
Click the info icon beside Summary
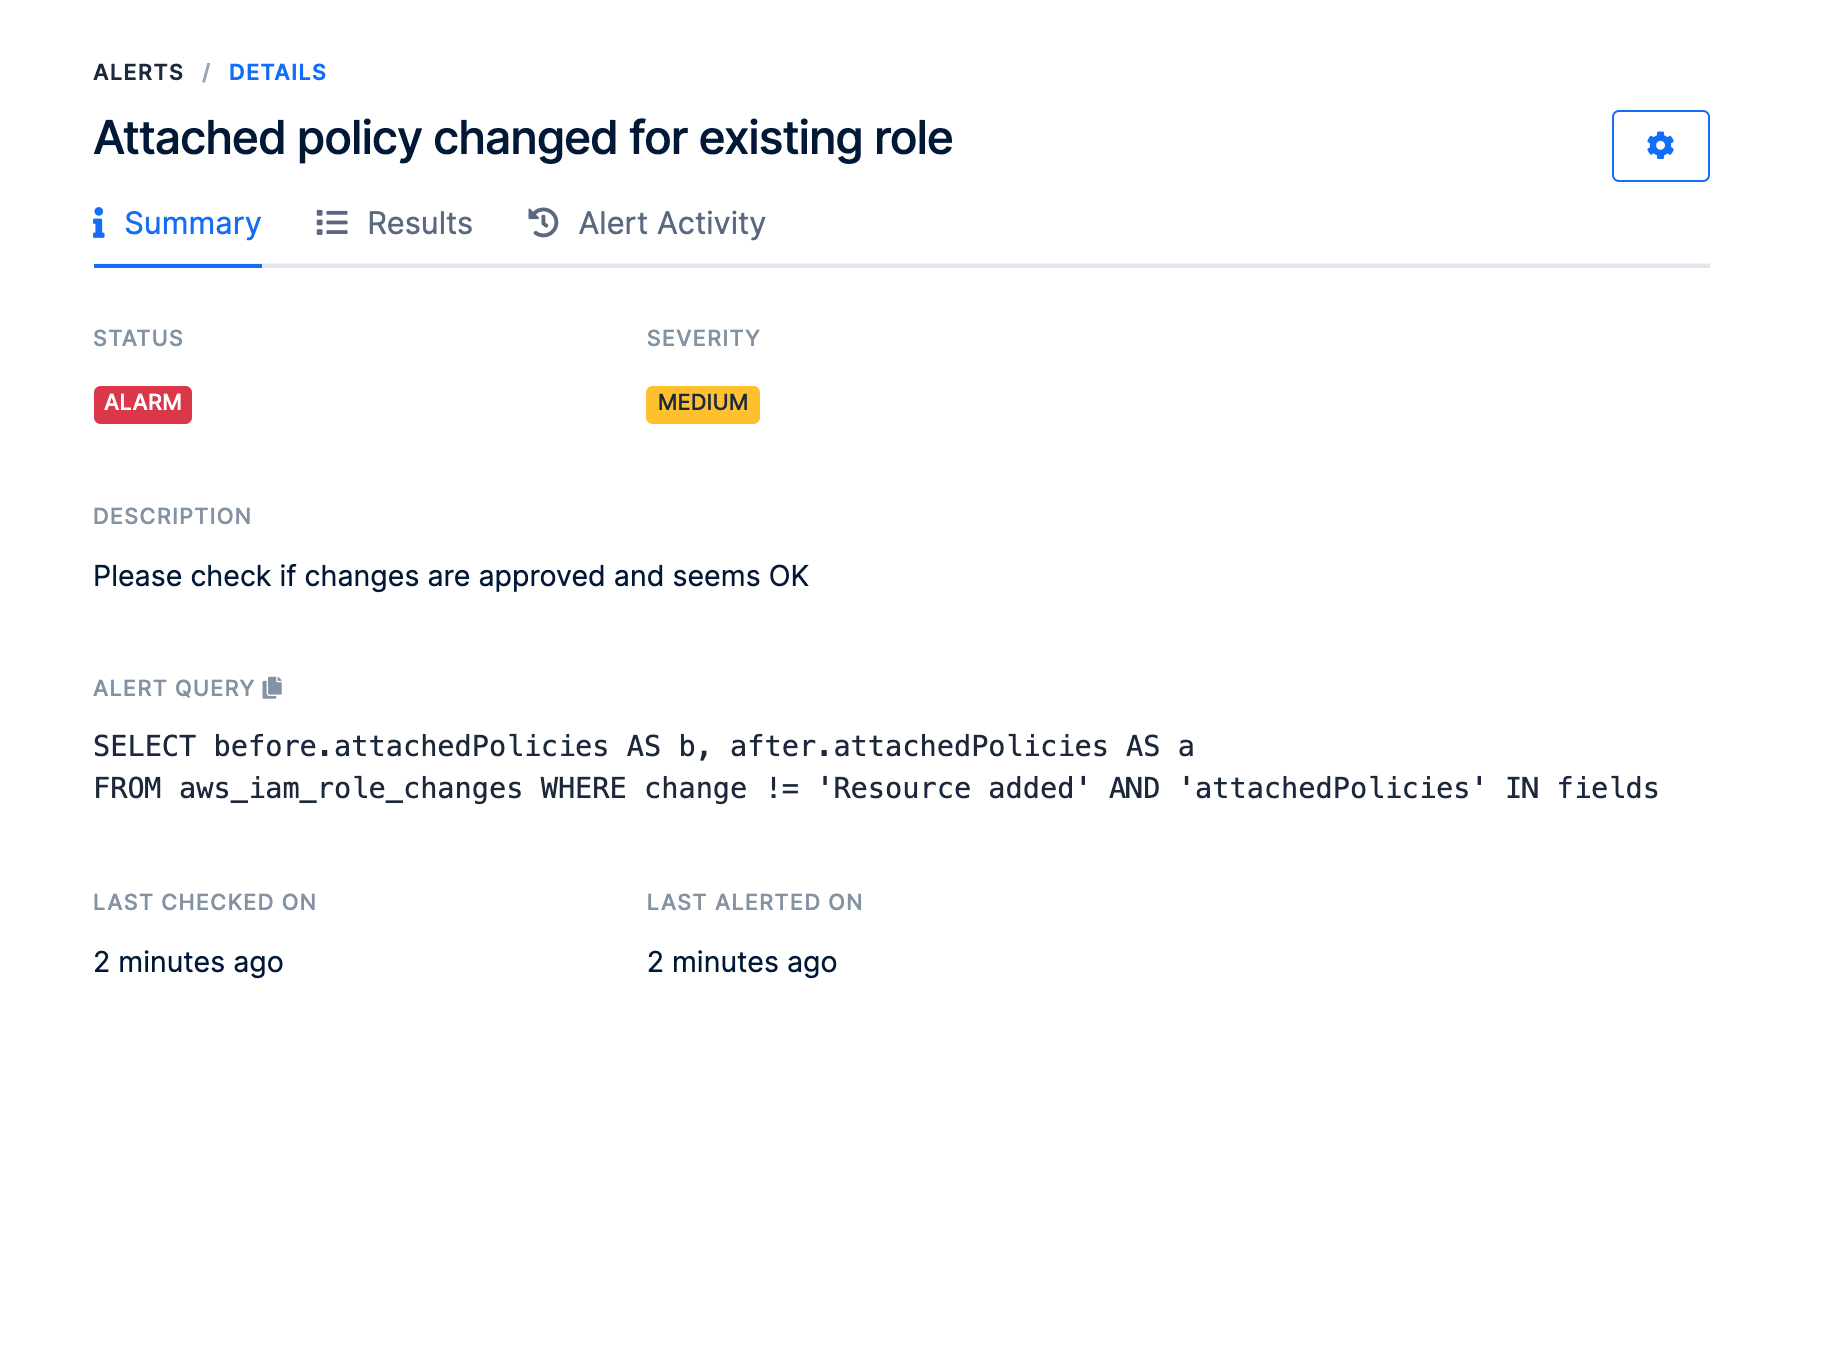pos(99,223)
